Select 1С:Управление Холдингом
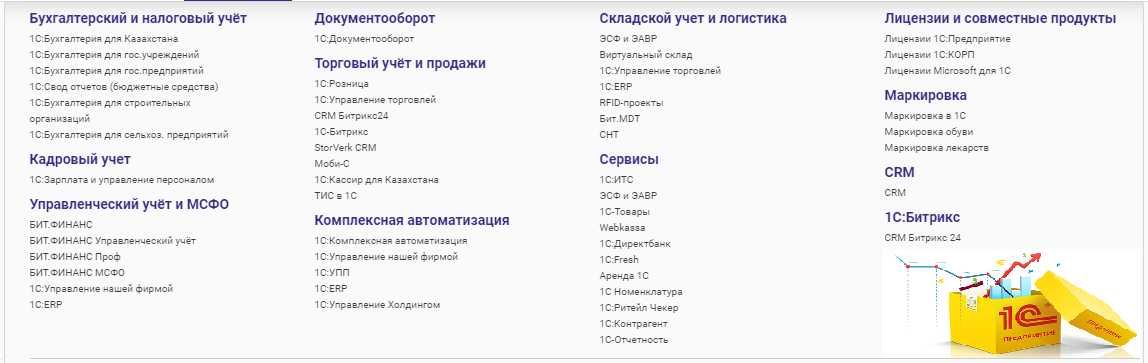The image size is (1148, 363). pyautogui.click(x=377, y=305)
